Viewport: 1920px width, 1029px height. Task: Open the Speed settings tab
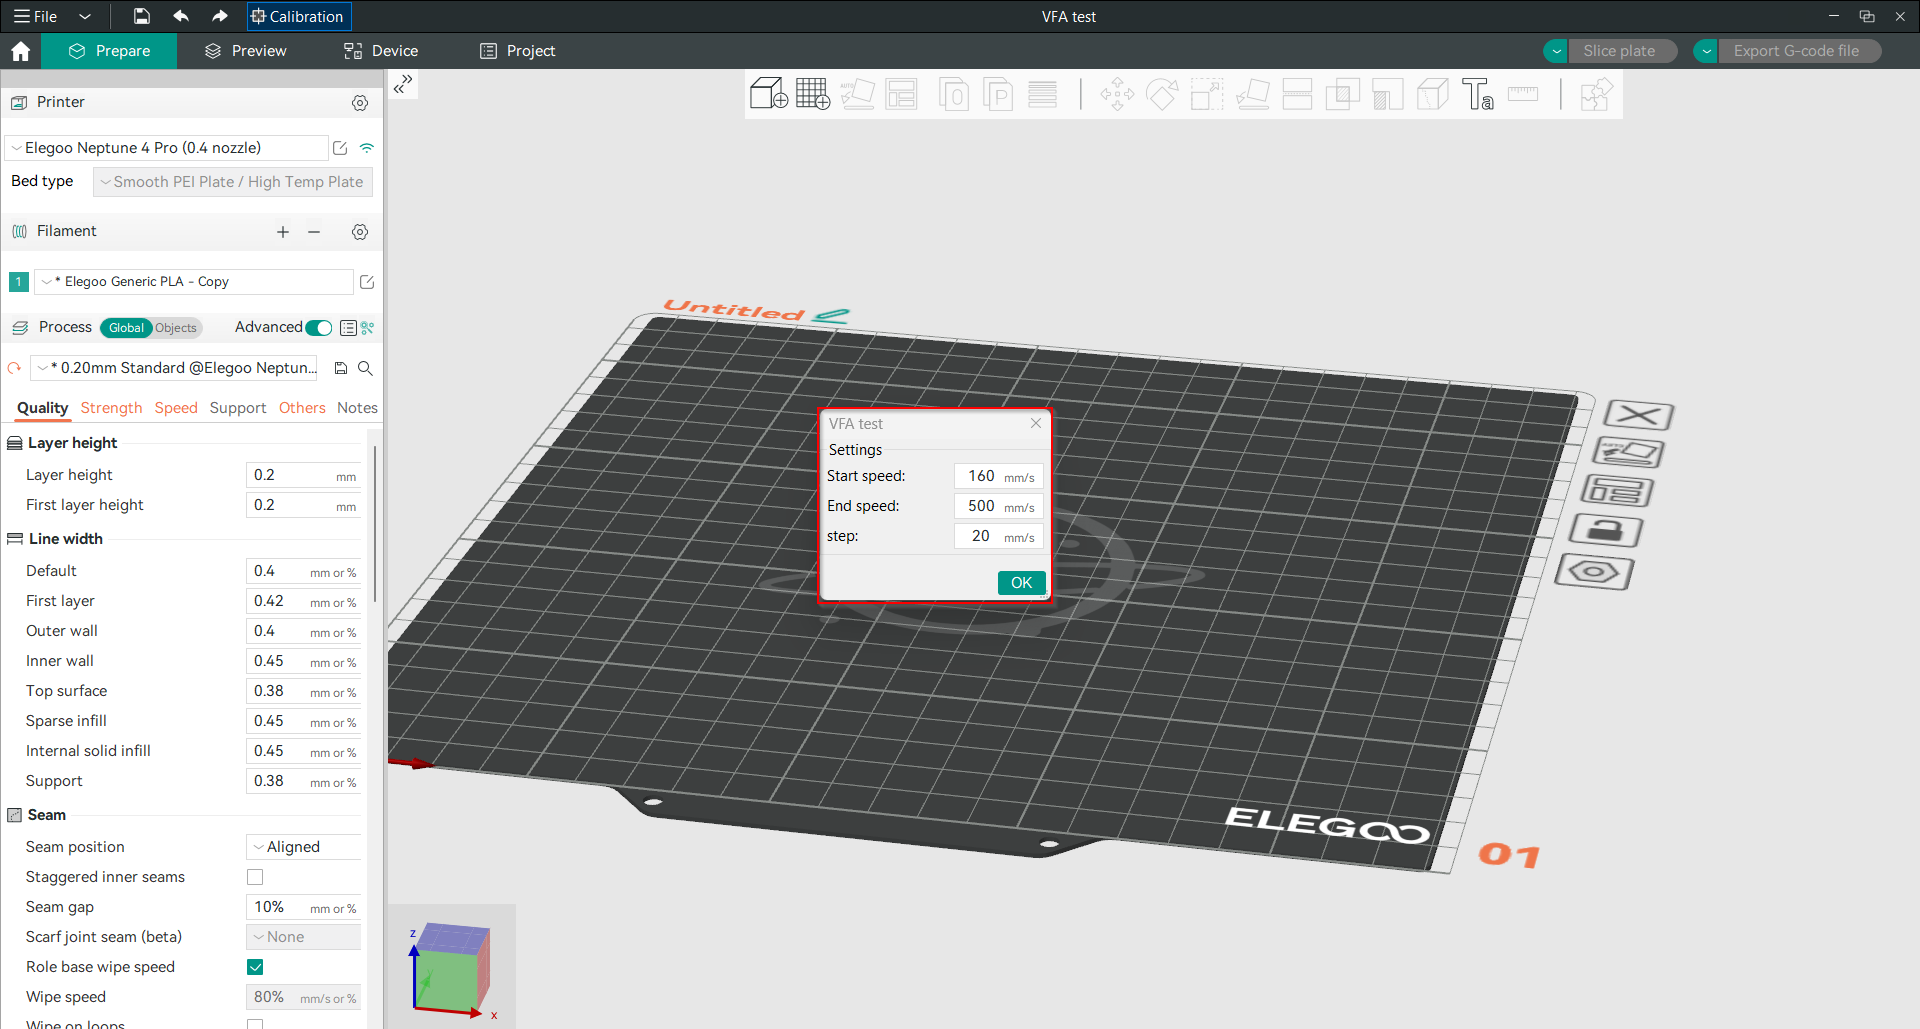176,408
